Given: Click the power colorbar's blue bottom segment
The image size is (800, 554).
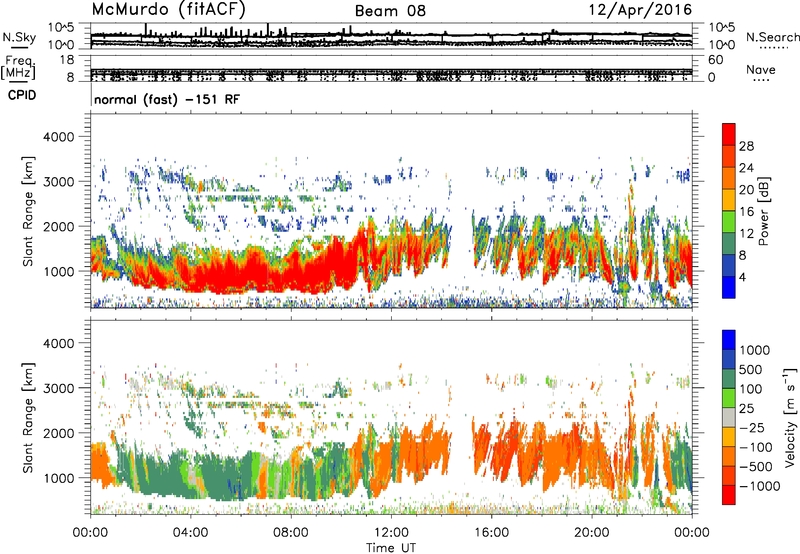Looking at the screenshot, I should pos(729,287).
